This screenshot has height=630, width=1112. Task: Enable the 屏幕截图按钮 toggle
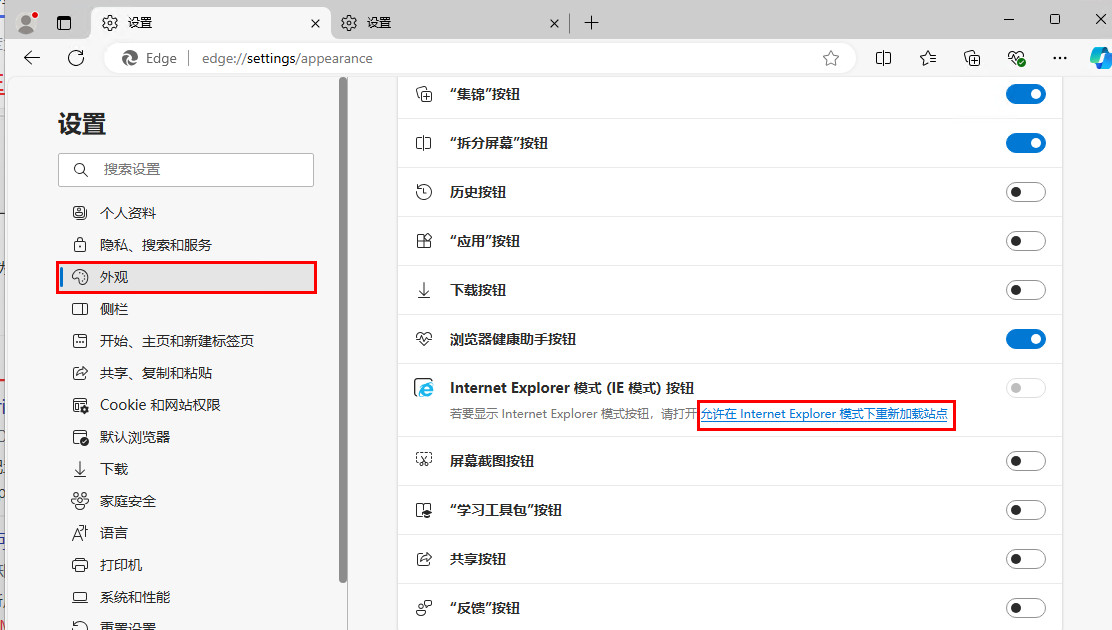pyautogui.click(x=1025, y=461)
